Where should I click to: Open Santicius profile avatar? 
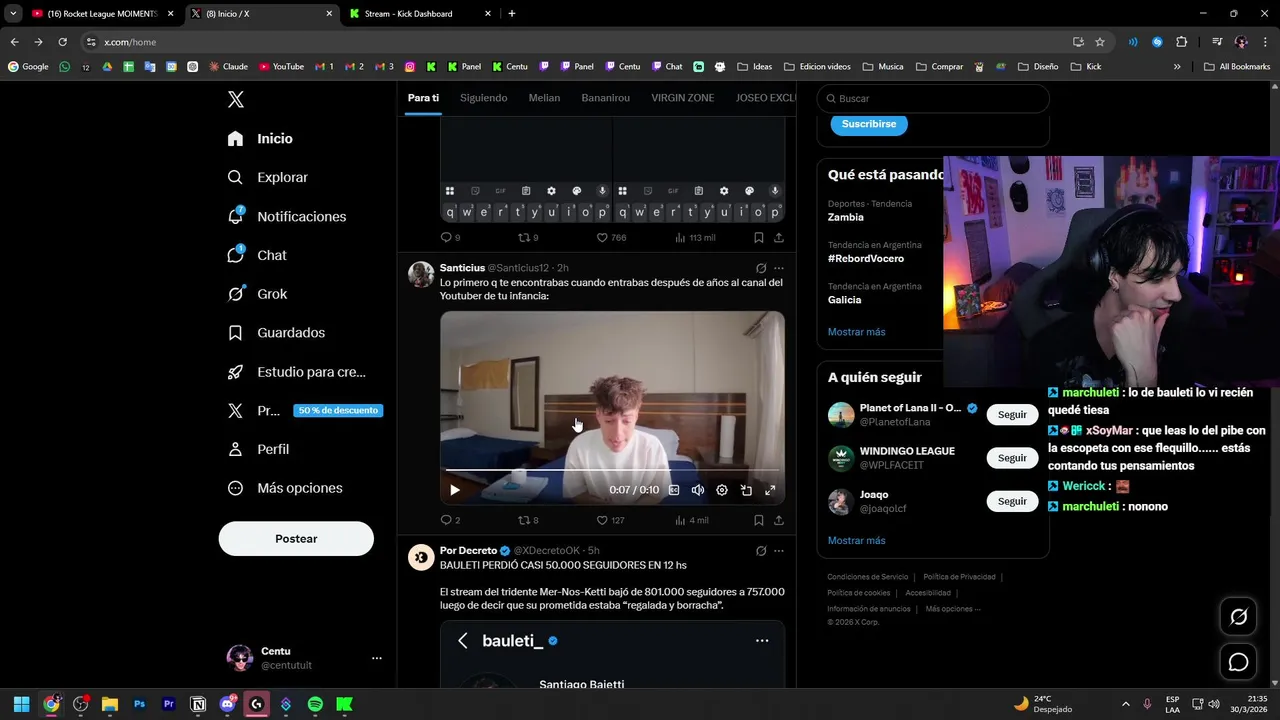point(421,275)
